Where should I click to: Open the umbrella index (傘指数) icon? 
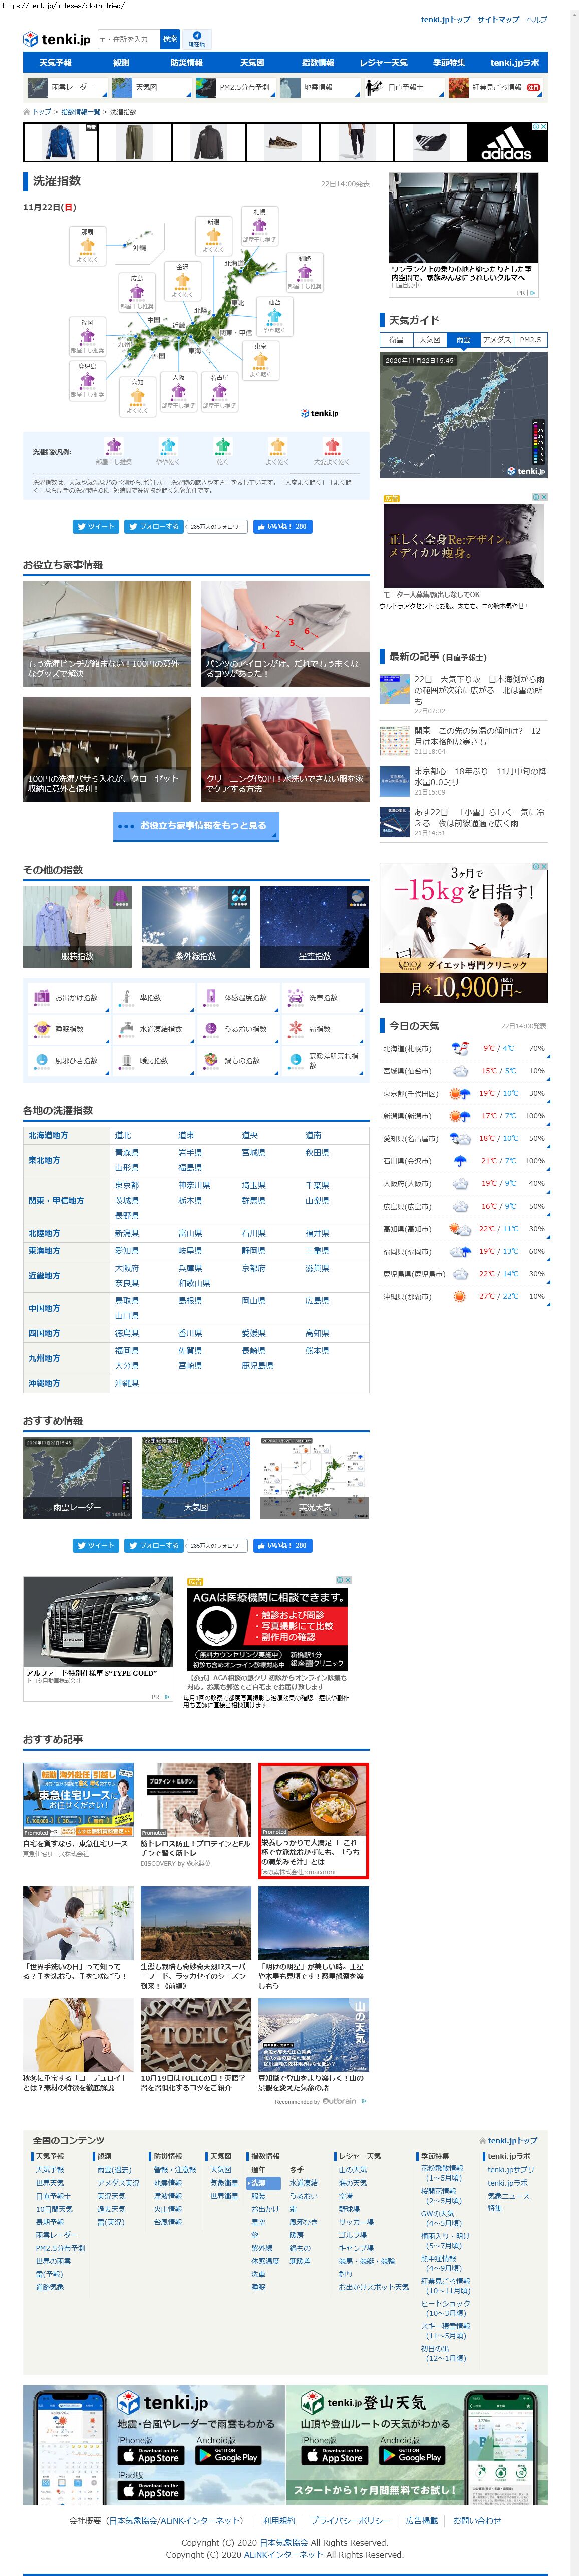pyautogui.click(x=126, y=997)
